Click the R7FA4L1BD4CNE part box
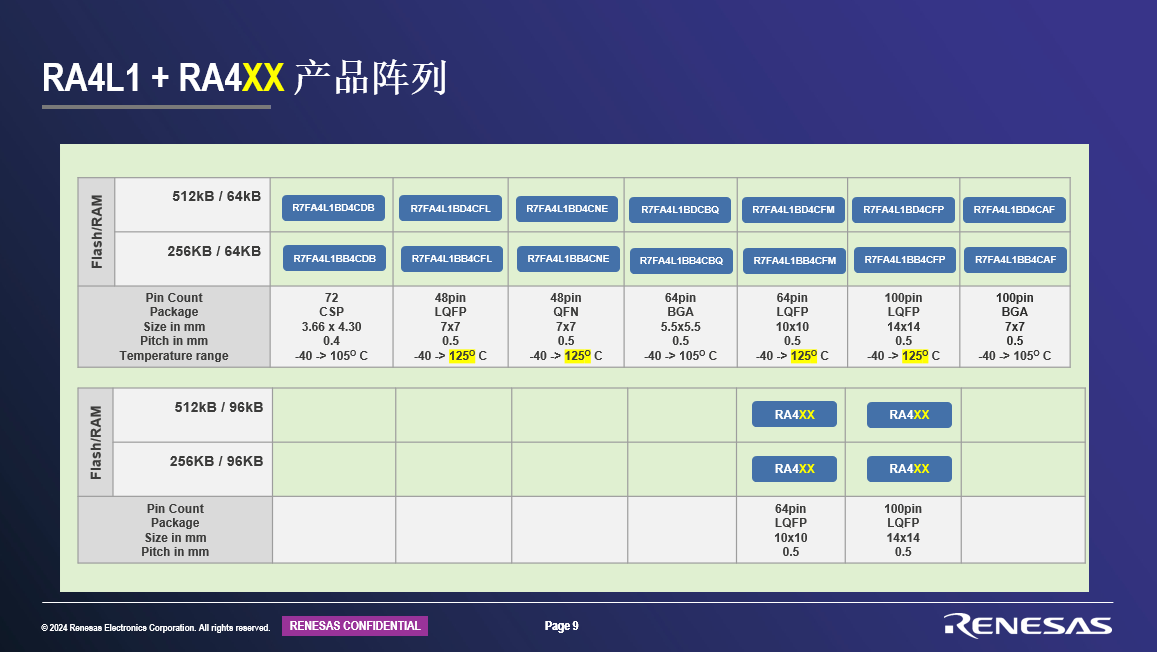Screen dimensions: 1157x652 (x=567, y=209)
